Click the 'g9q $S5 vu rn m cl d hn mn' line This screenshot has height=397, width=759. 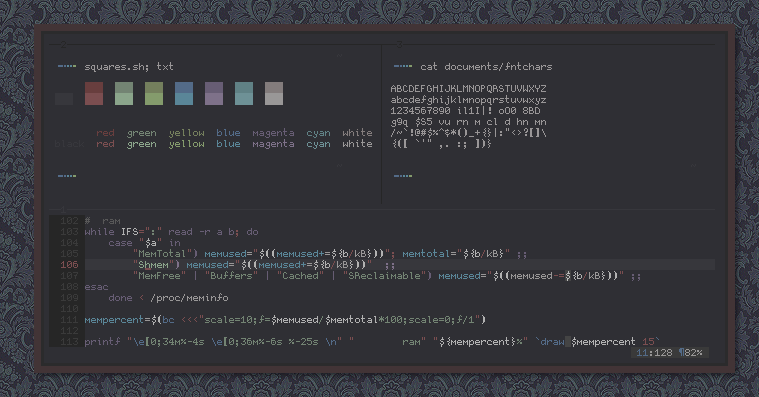pyautogui.click(x=469, y=122)
